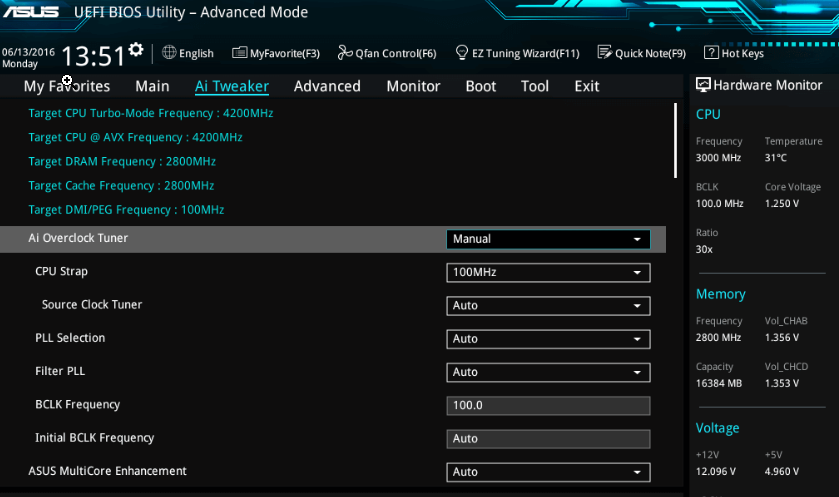Viewport: 839px width, 497px height.
Task: Open the PLL Selection dropdown
Action: [x=548, y=339]
